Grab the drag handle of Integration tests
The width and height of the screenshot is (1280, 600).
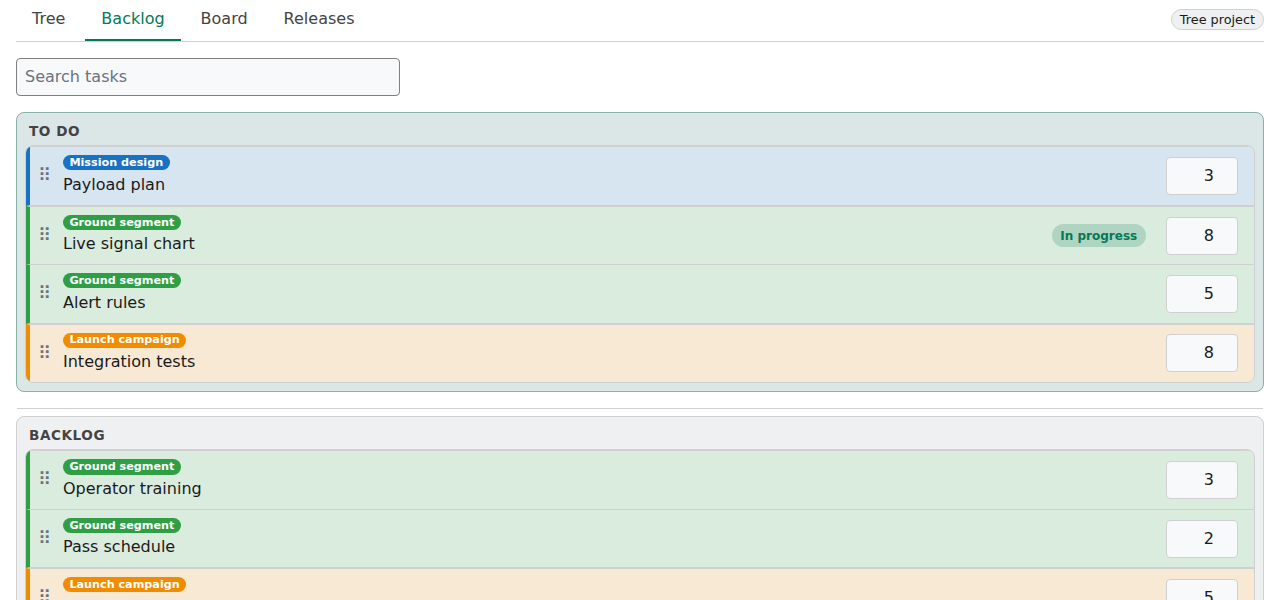44,352
